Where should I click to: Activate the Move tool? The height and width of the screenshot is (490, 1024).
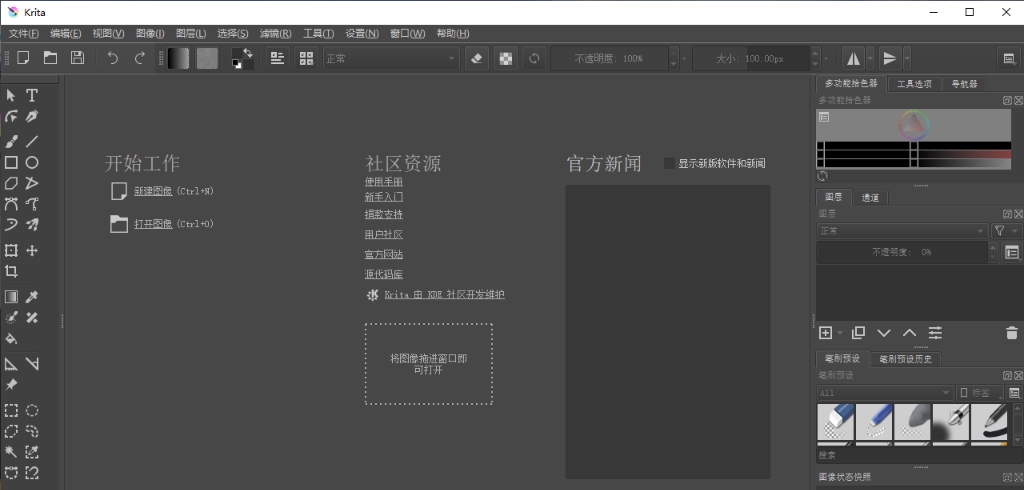32,250
